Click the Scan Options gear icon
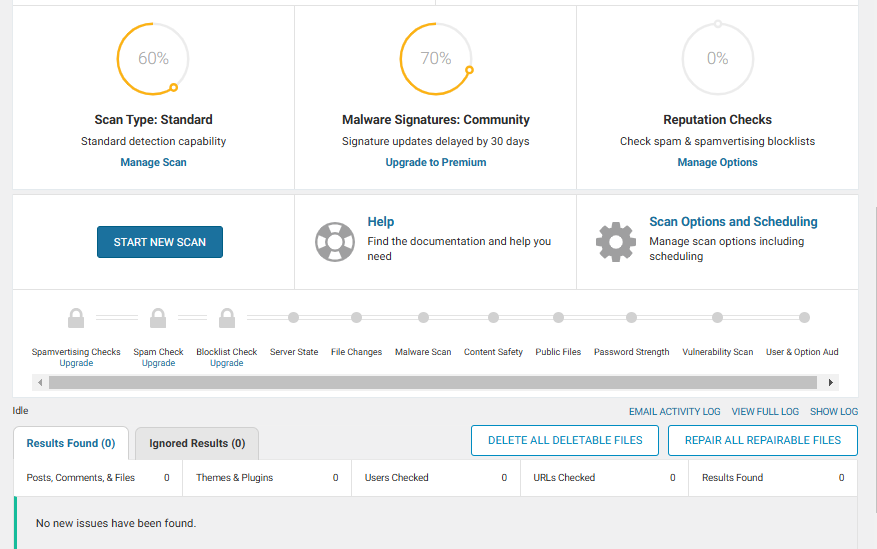 pos(616,242)
